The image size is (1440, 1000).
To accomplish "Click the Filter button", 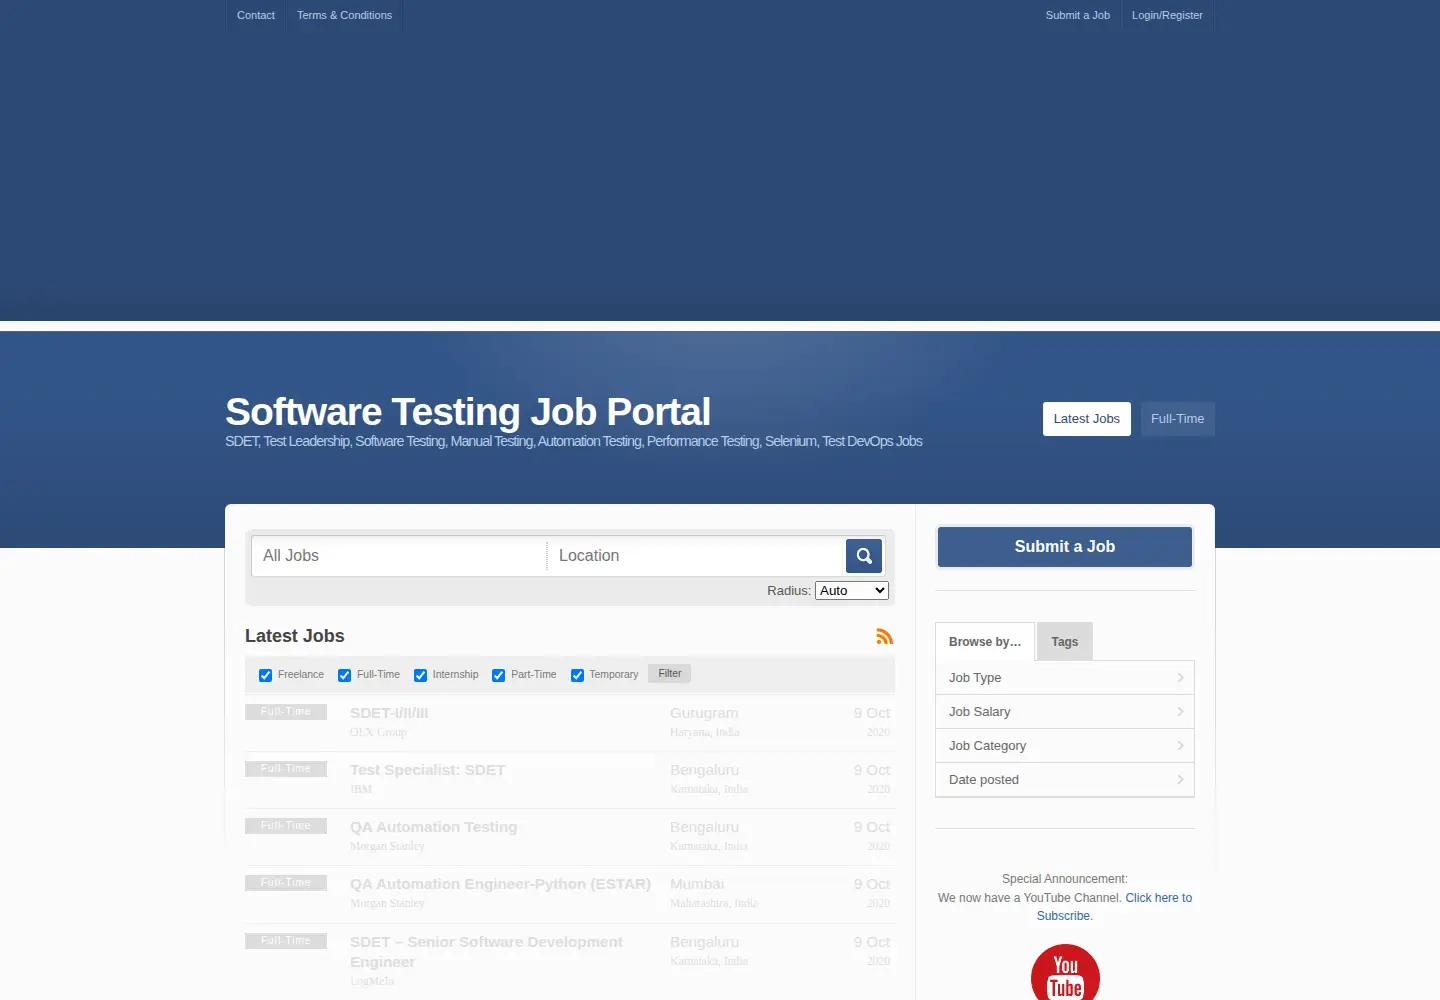I will click(x=670, y=674).
